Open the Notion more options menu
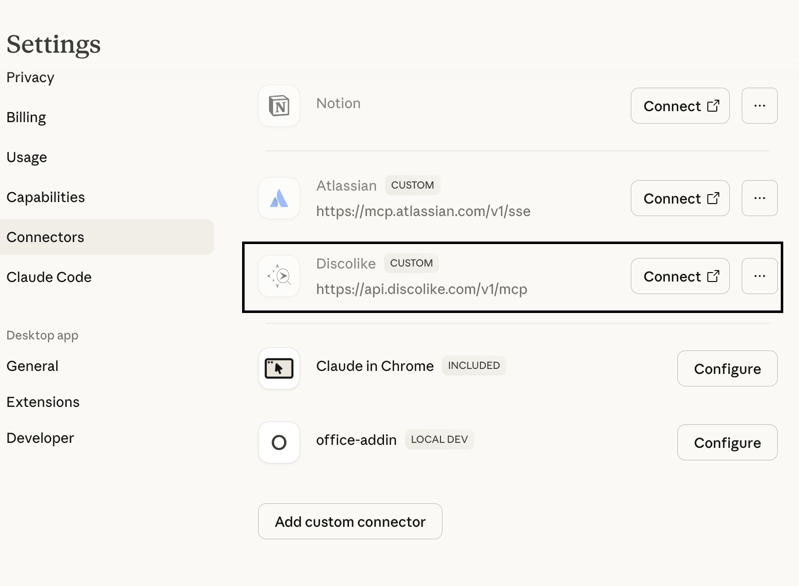The width and height of the screenshot is (799, 586). pos(759,105)
